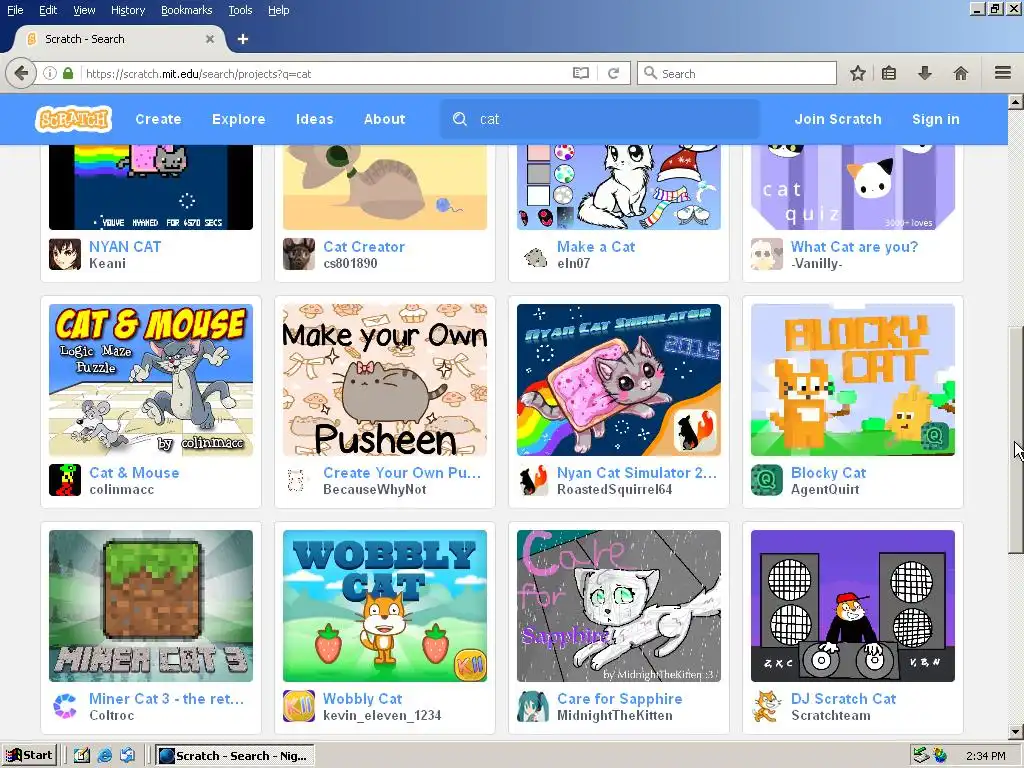Click Keani's avatar icon
Image resolution: width=1024 pixels, height=768 pixels.
tap(65, 254)
